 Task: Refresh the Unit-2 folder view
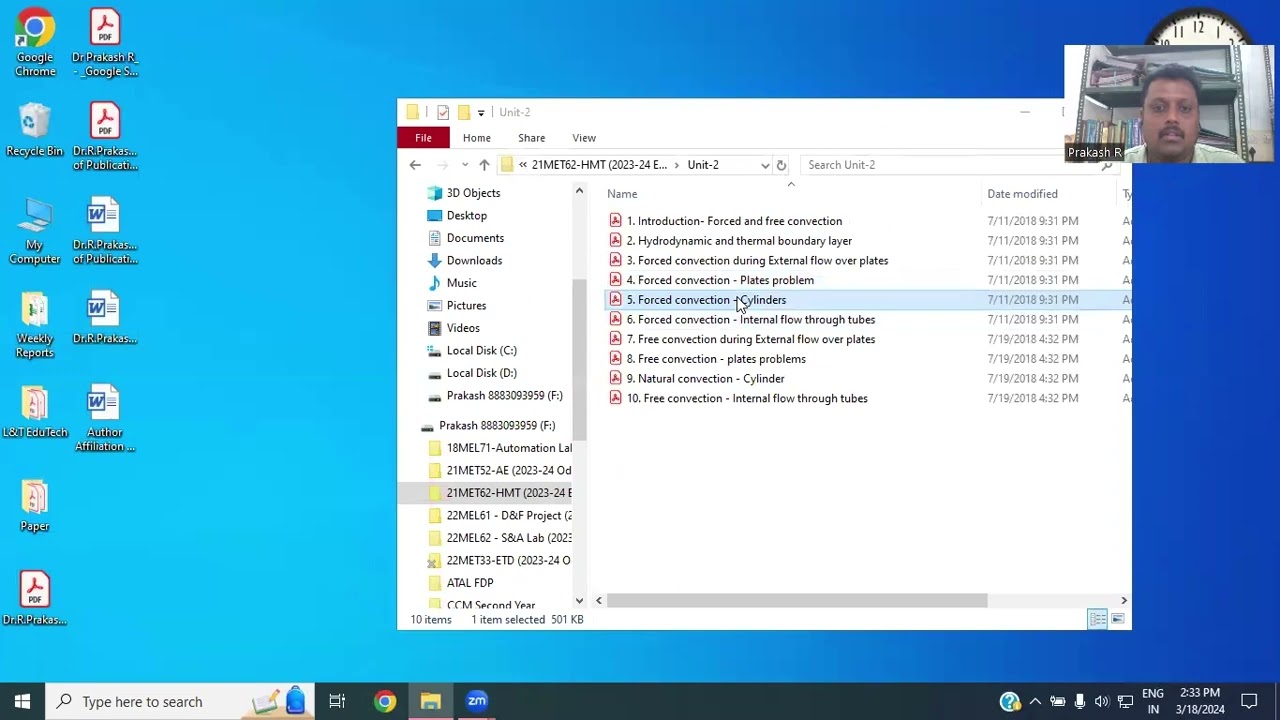coord(781,165)
